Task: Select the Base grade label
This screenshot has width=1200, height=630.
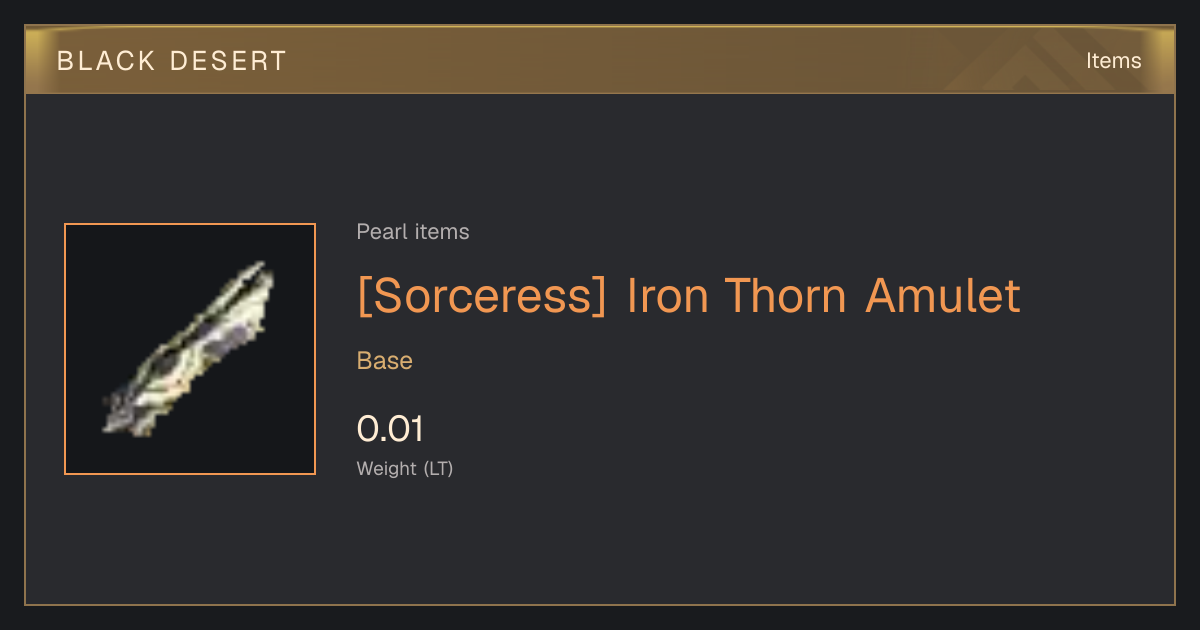Action: [x=385, y=361]
